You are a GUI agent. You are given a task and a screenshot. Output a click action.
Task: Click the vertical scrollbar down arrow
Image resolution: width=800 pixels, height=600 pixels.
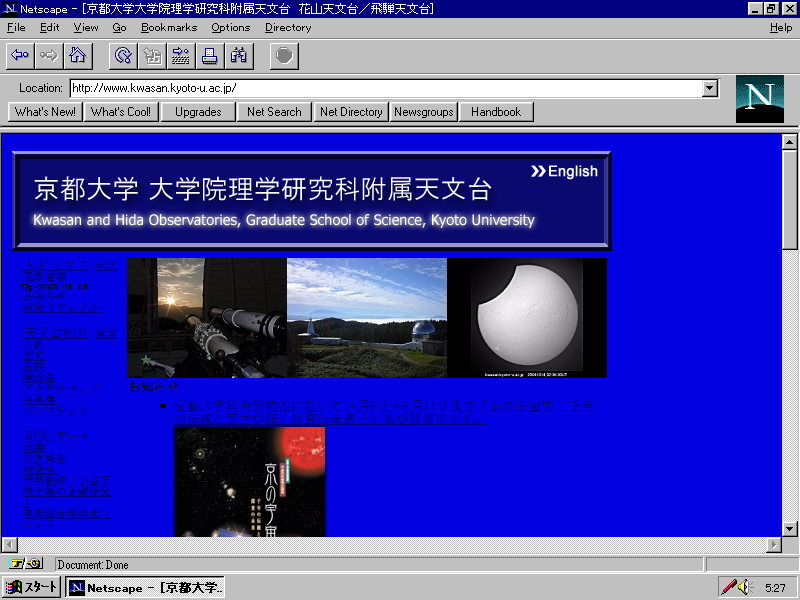[789, 529]
